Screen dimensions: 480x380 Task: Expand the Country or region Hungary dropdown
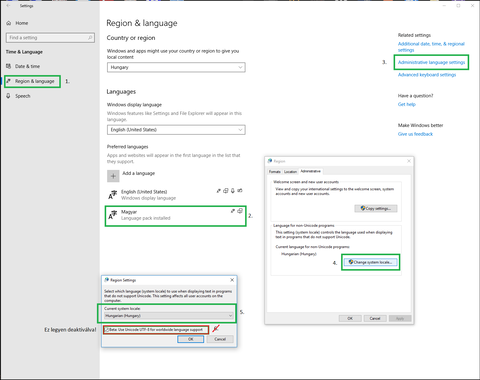(176, 67)
